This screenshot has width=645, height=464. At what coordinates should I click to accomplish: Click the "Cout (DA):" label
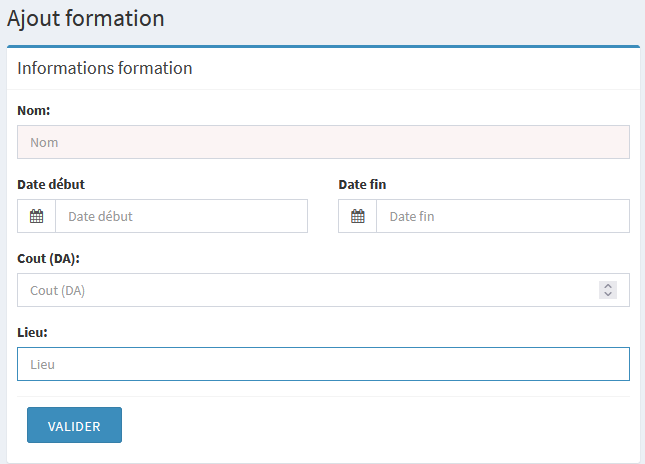tap(49, 258)
